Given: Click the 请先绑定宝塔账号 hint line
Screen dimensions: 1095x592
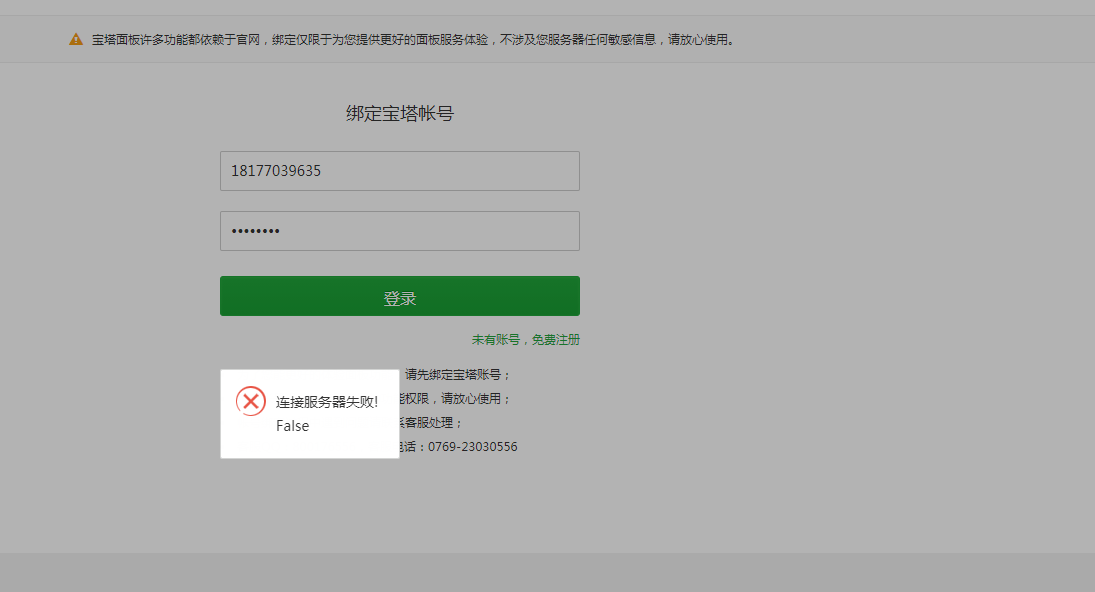Looking at the screenshot, I should [457, 375].
